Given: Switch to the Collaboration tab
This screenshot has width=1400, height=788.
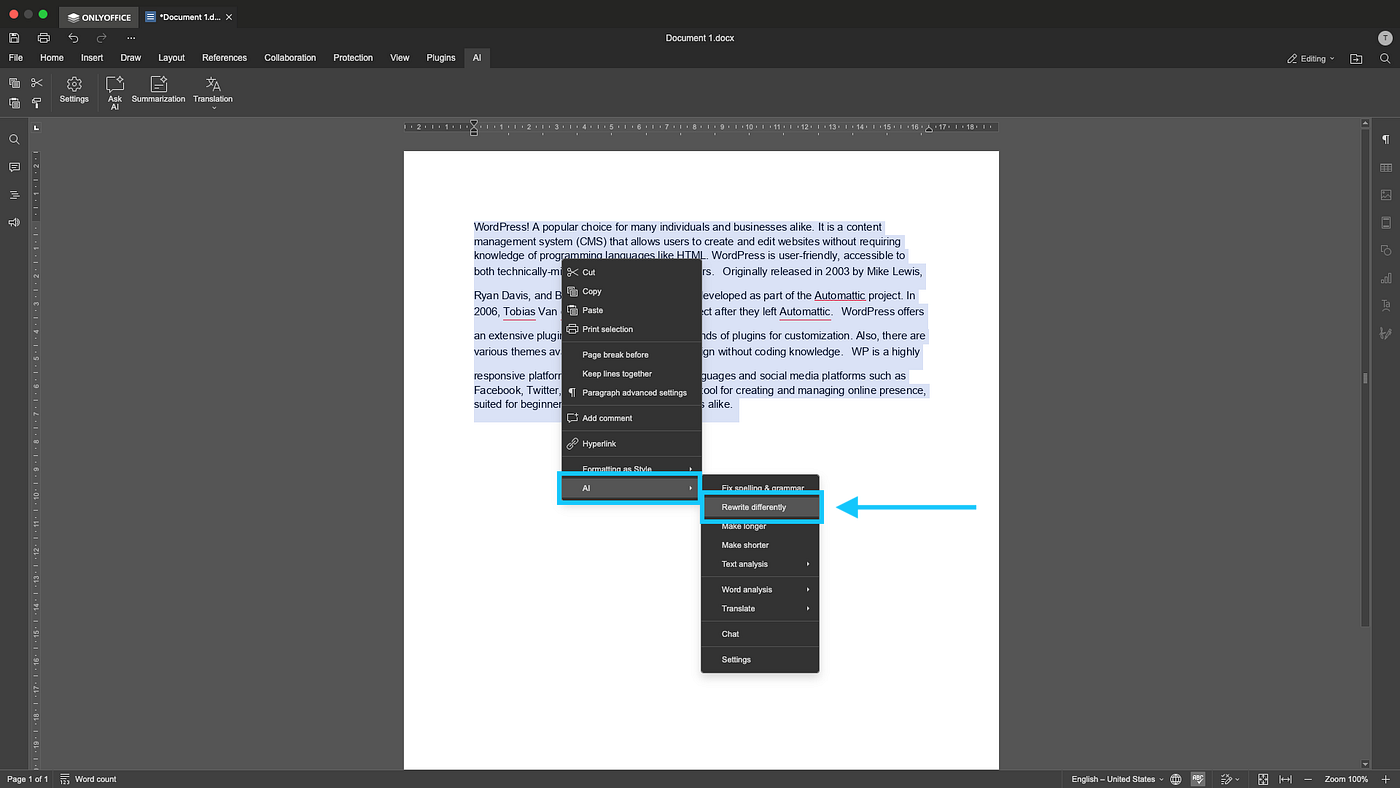Looking at the screenshot, I should pyautogui.click(x=290, y=58).
